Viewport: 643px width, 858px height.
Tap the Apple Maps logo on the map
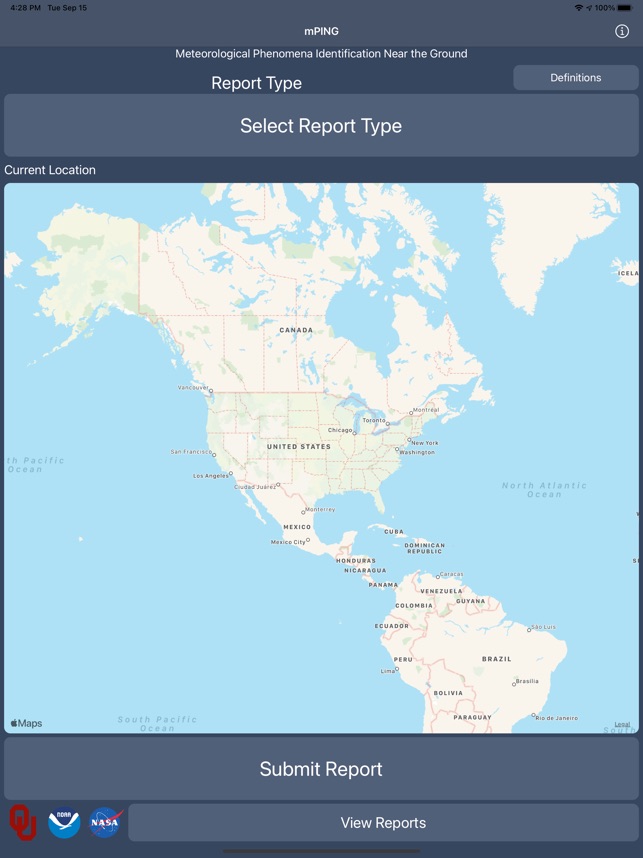click(x=27, y=723)
